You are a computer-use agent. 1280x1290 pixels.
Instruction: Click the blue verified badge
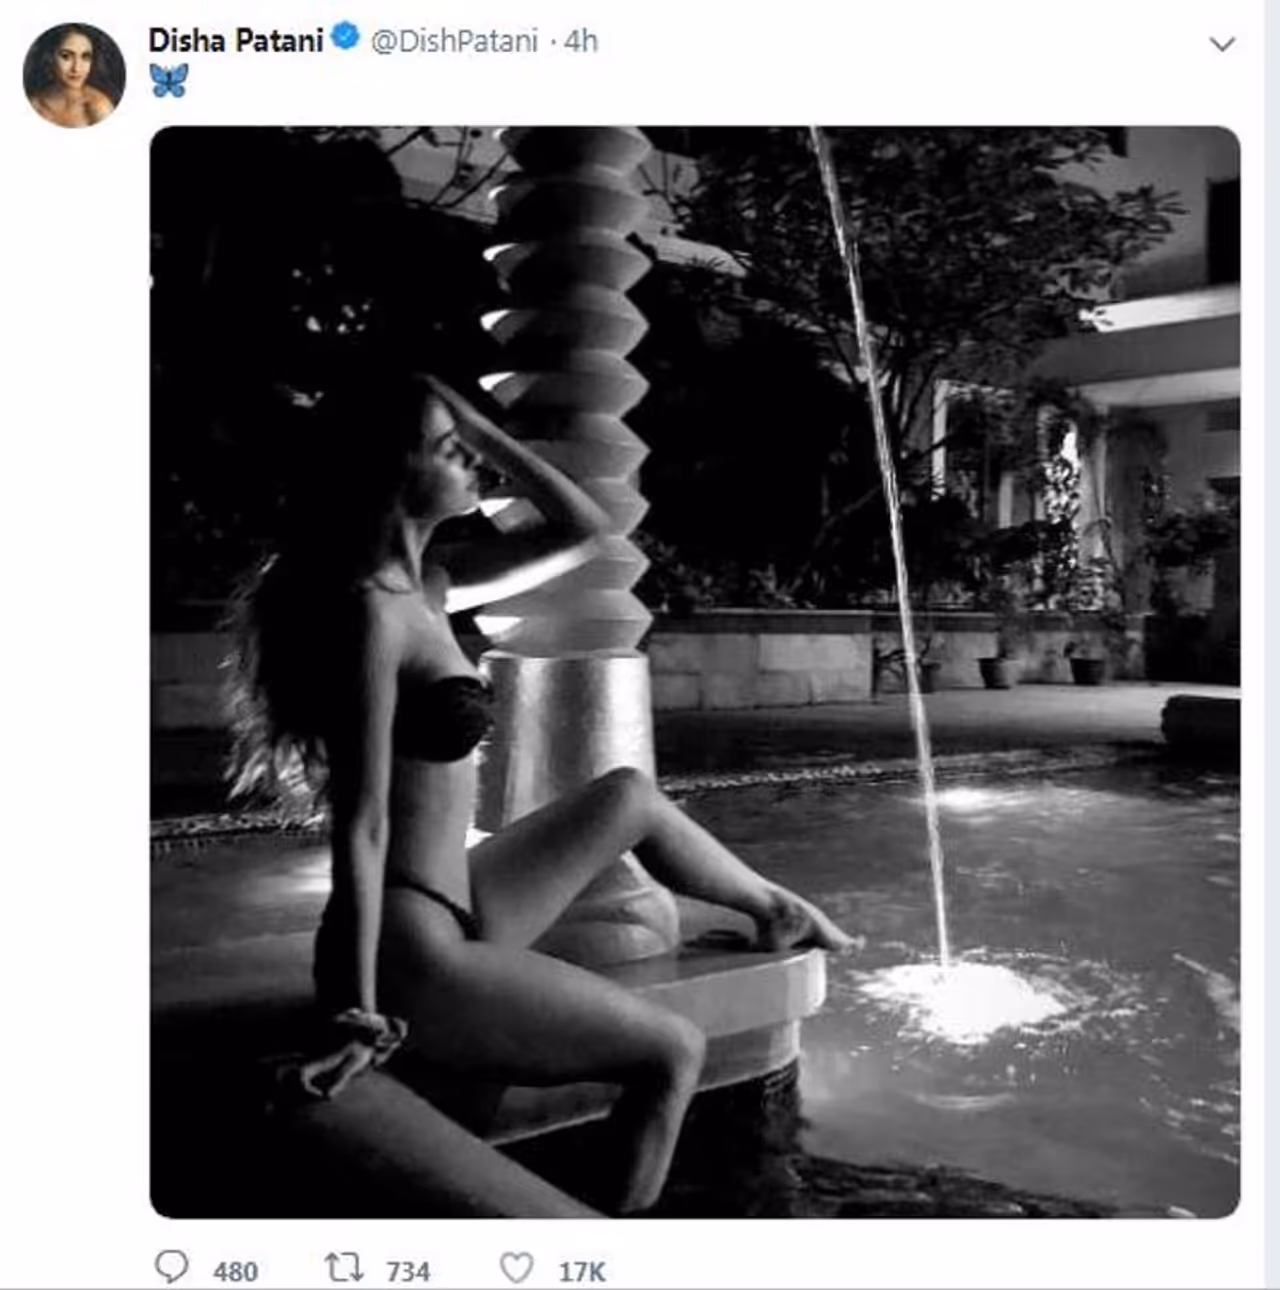point(345,39)
